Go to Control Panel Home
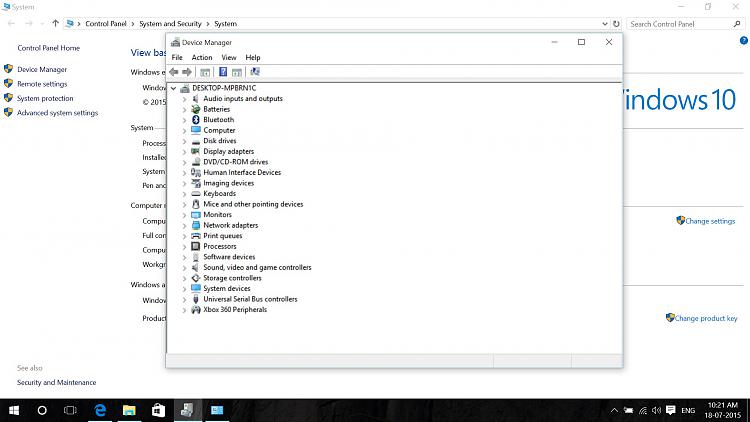The width and height of the screenshot is (750, 422). point(48,48)
